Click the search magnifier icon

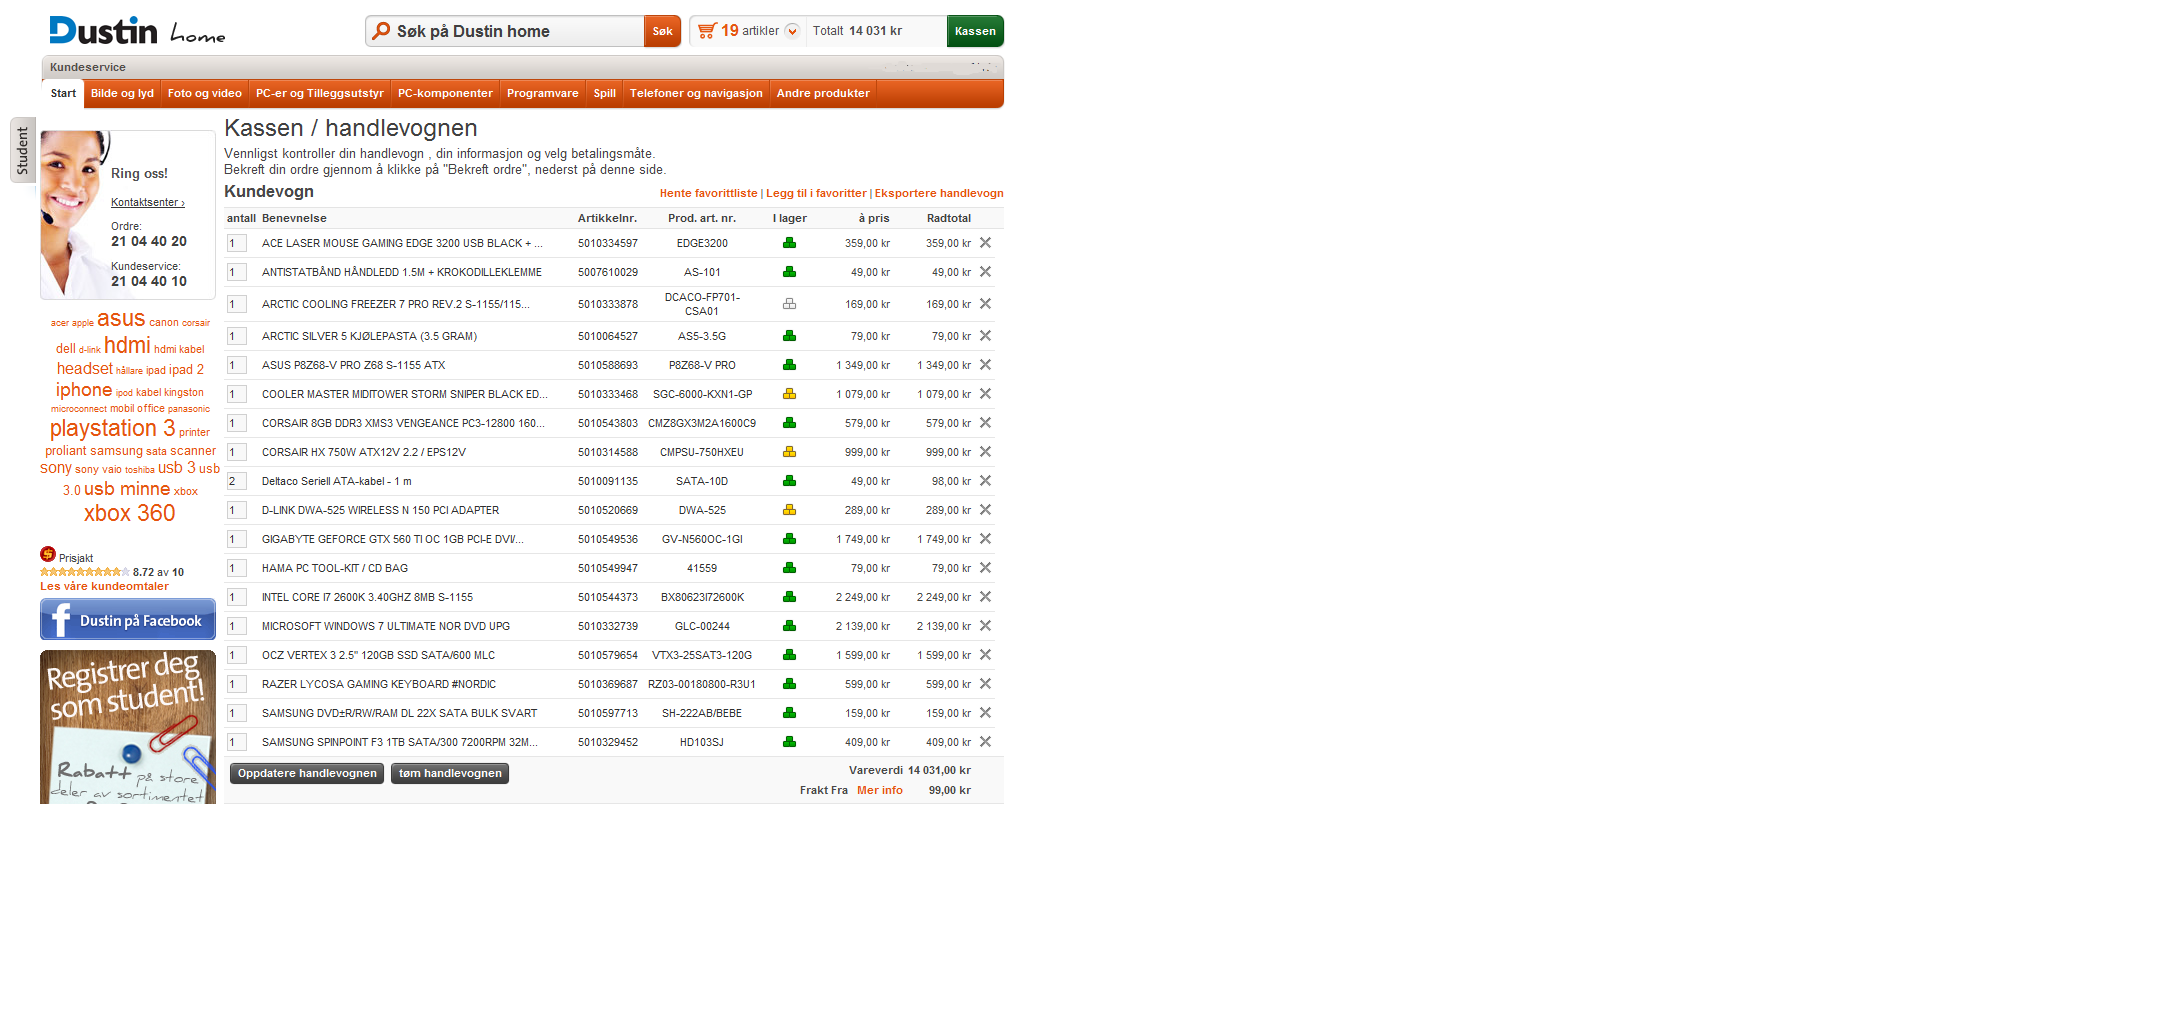(x=381, y=31)
